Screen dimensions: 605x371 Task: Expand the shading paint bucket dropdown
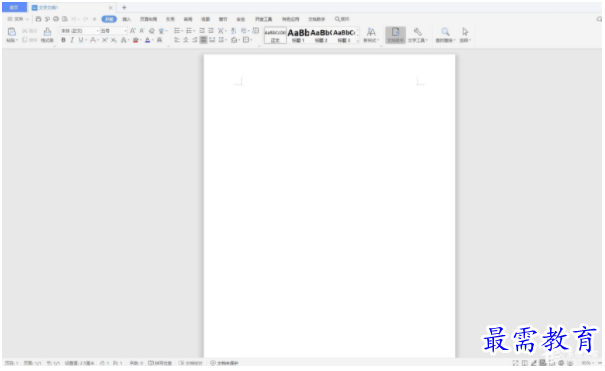[x=239, y=40]
